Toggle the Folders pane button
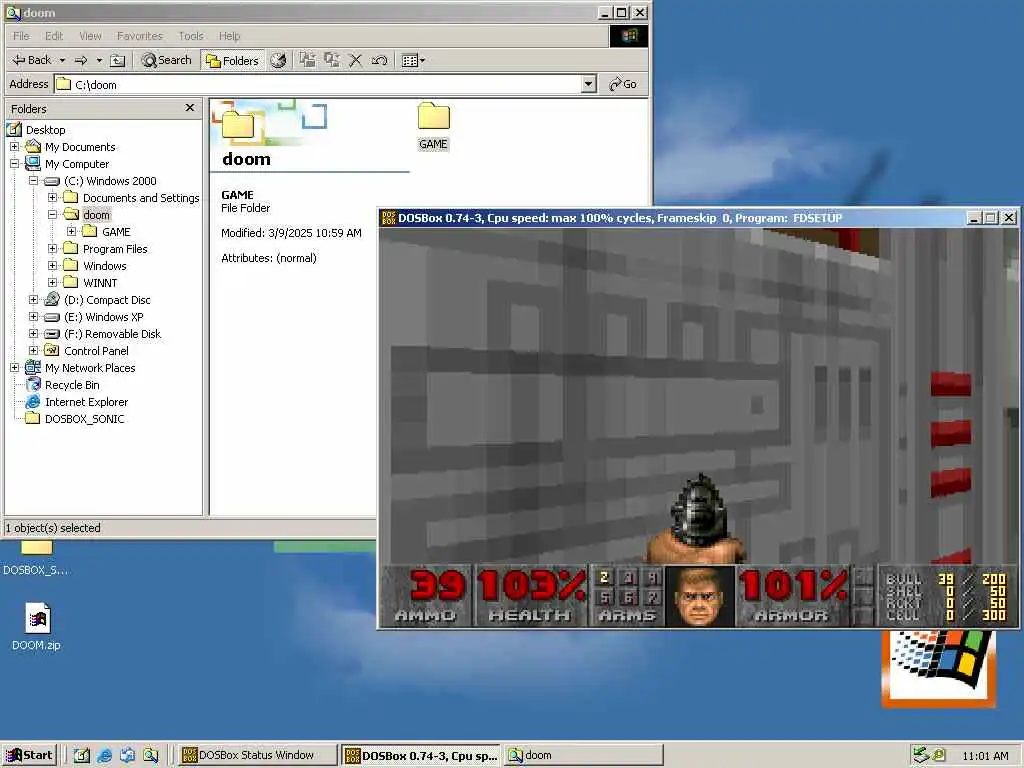This screenshot has height=768, width=1024. pos(232,60)
